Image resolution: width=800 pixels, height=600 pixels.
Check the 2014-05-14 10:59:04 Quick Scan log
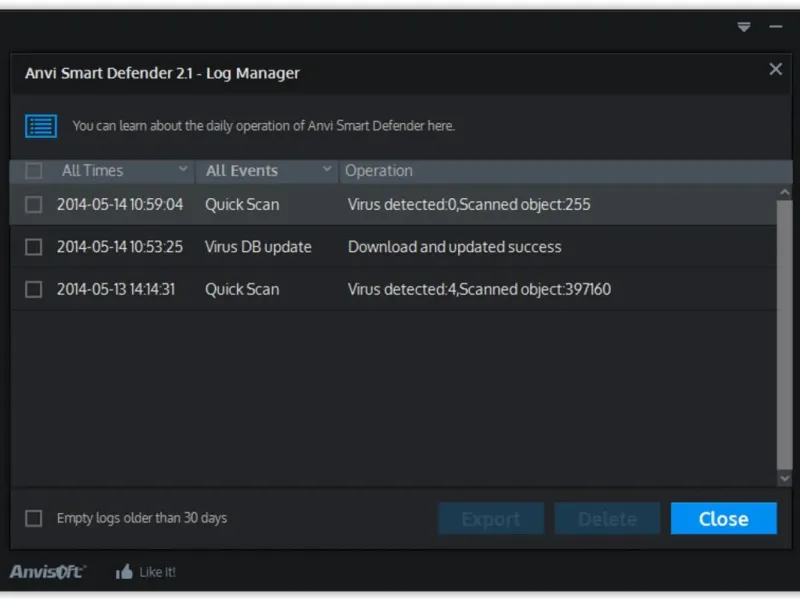coord(34,205)
